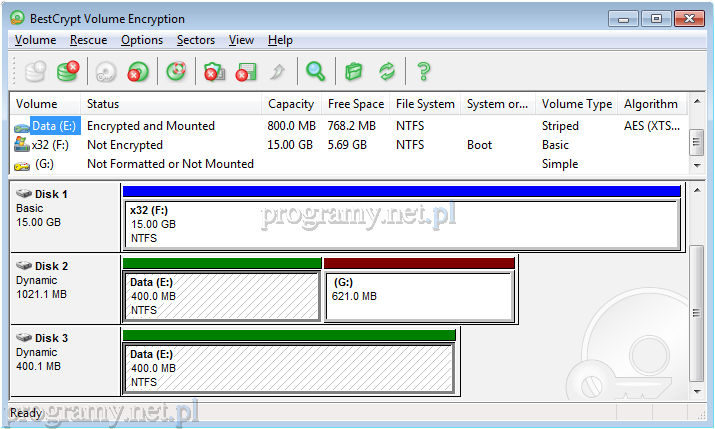The image size is (715, 429).
Task: Sort the list by Capacity column header
Action: (292, 104)
